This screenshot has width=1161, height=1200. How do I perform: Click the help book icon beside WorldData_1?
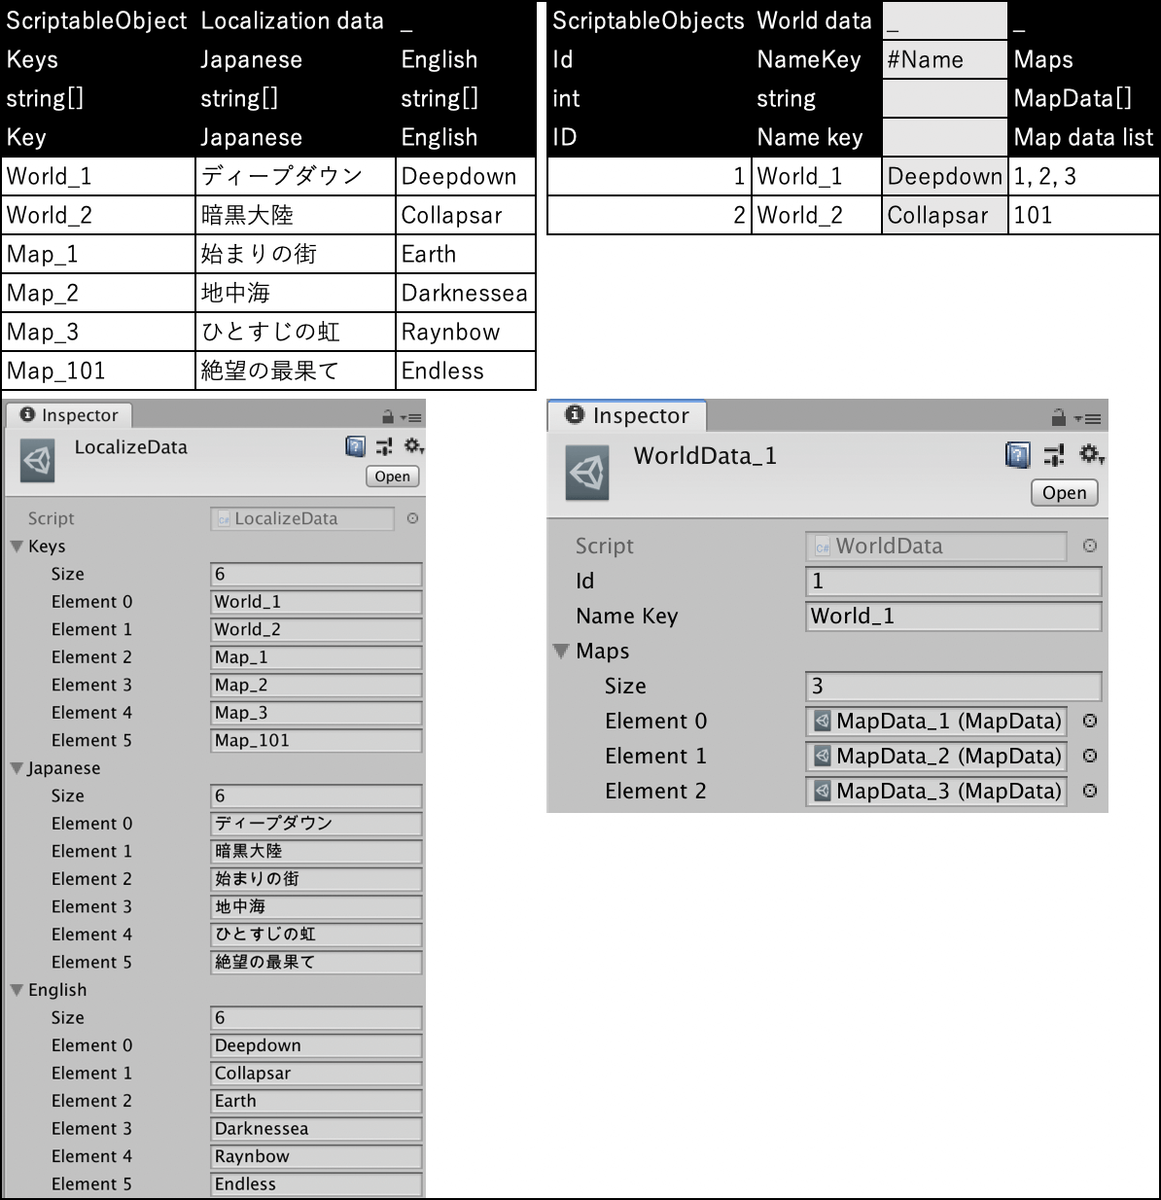[x=1017, y=456]
